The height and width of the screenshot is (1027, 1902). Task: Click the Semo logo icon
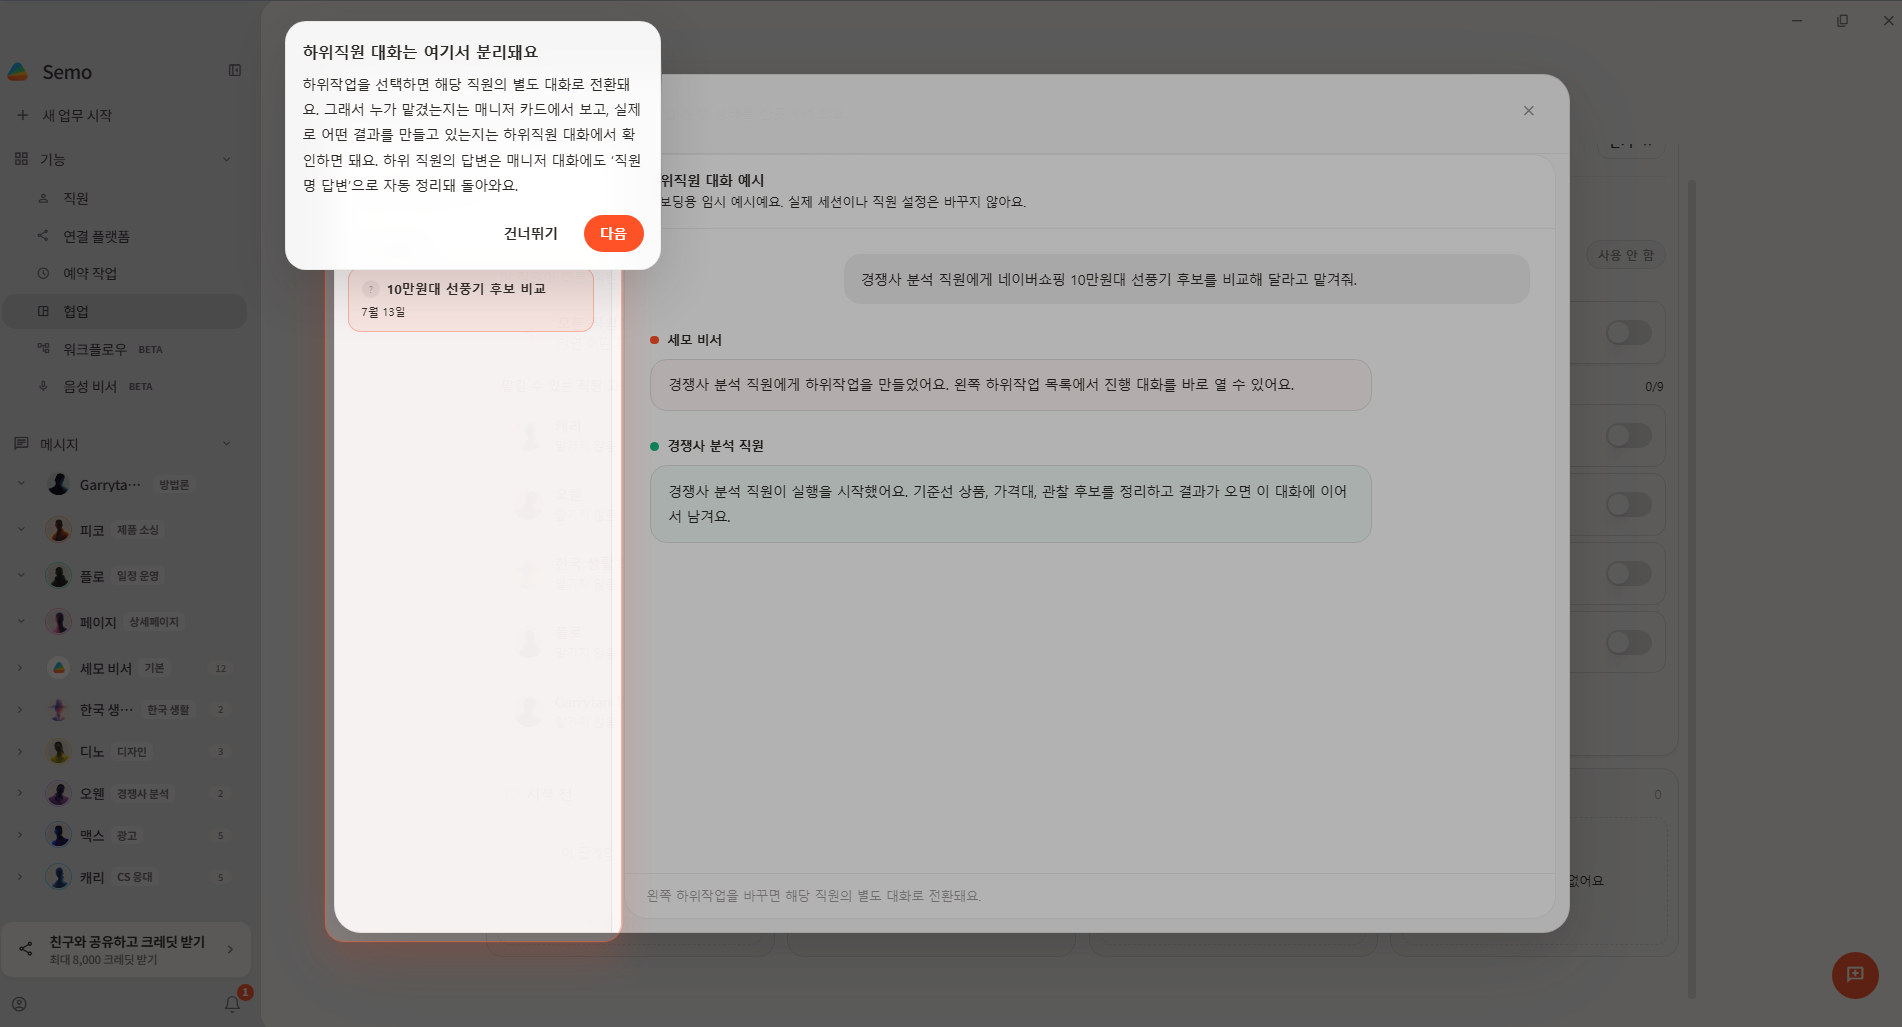(18, 72)
